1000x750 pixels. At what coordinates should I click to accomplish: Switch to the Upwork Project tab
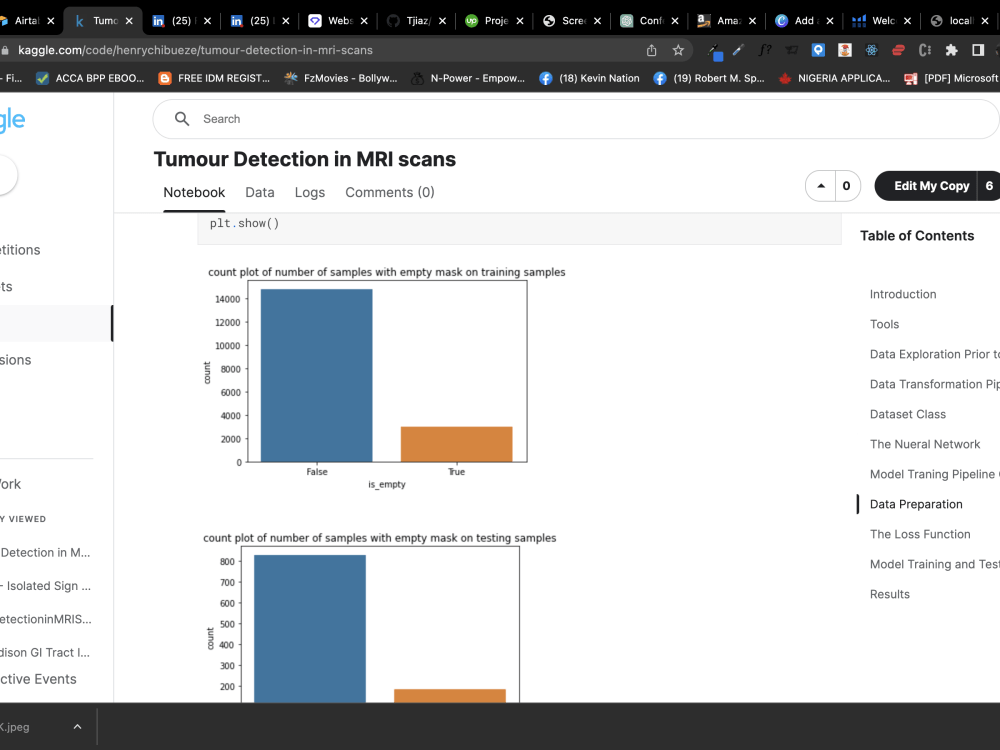[x=488, y=21]
